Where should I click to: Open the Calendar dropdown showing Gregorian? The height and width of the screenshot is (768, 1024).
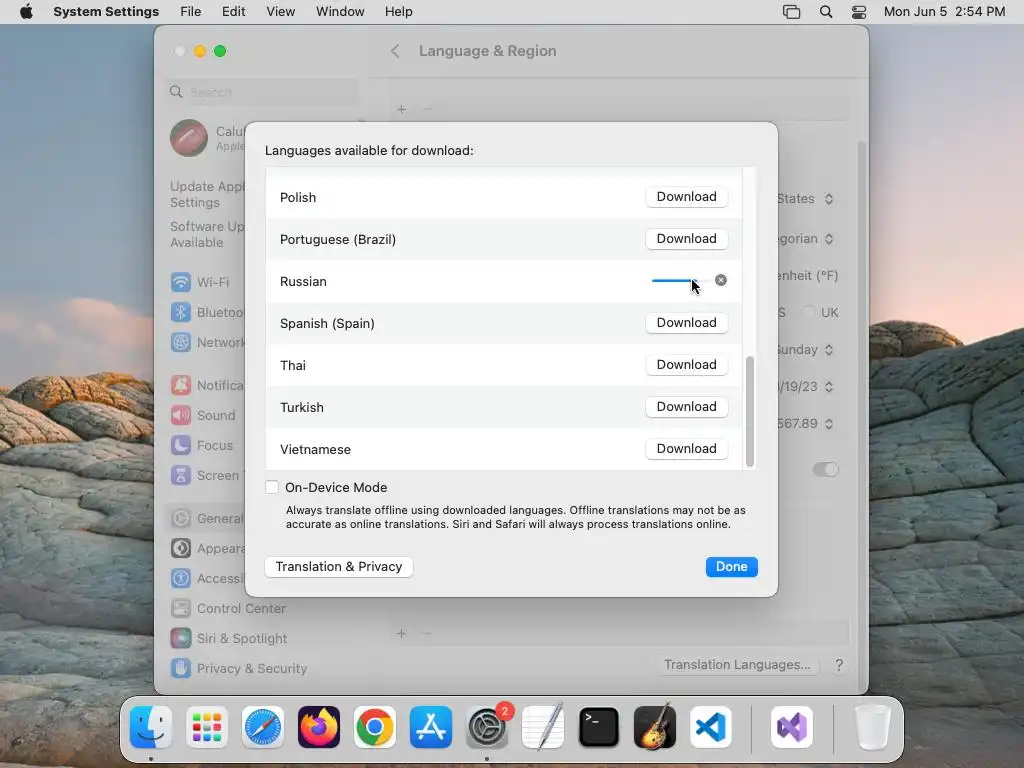(806, 238)
